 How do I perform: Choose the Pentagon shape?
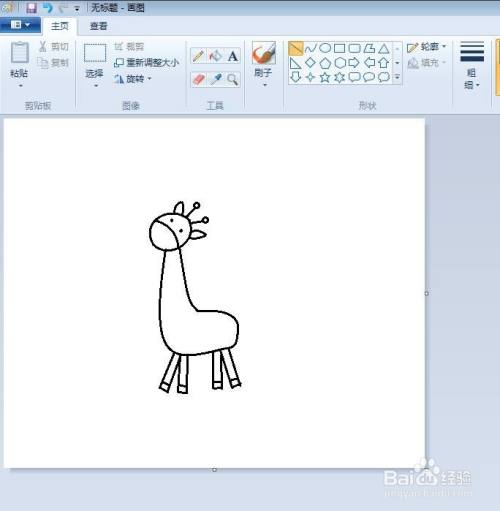click(325, 63)
